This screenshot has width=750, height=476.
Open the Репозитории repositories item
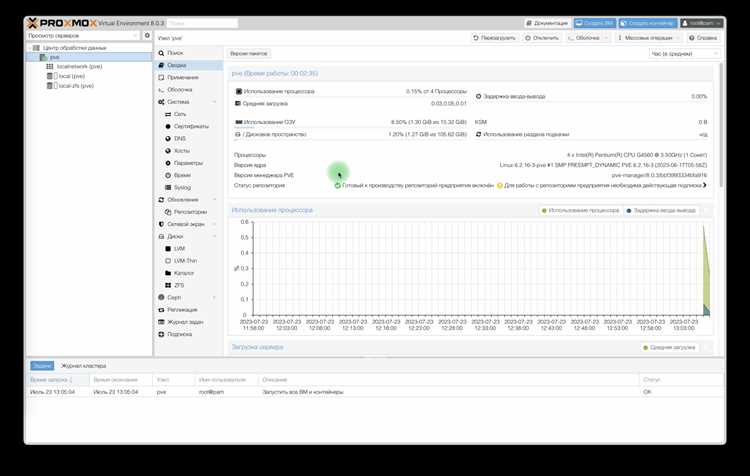click(188, 212)
